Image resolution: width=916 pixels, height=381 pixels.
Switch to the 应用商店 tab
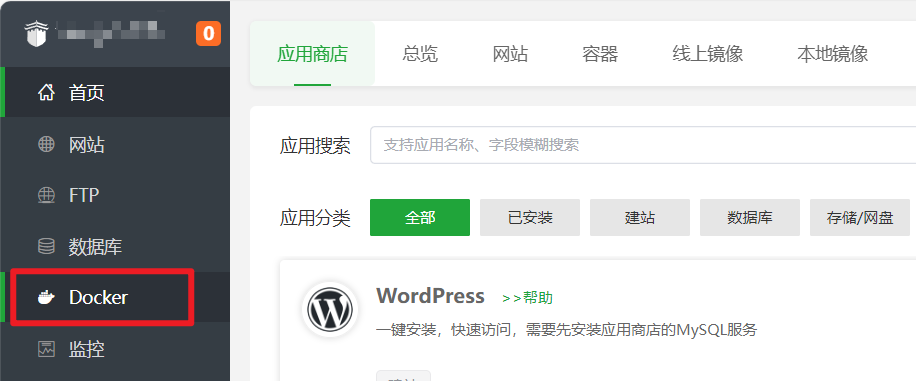[313, 54]
